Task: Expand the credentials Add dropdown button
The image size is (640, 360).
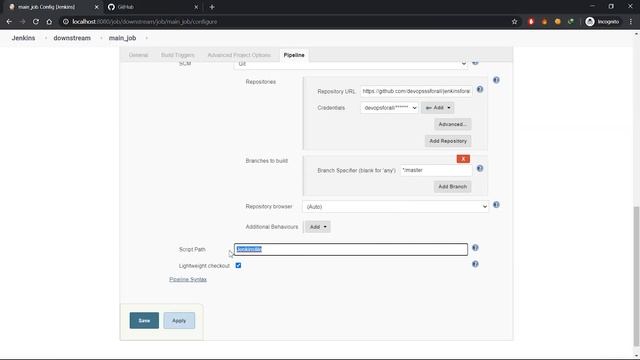Action: click(x=438, y=108)
